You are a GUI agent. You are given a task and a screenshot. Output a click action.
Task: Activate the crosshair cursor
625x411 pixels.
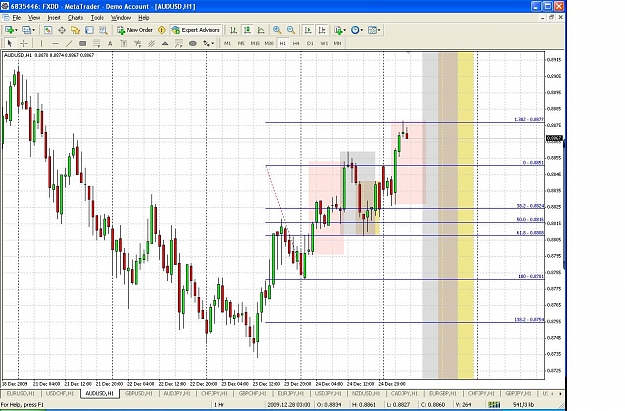[x=24, y=43]
